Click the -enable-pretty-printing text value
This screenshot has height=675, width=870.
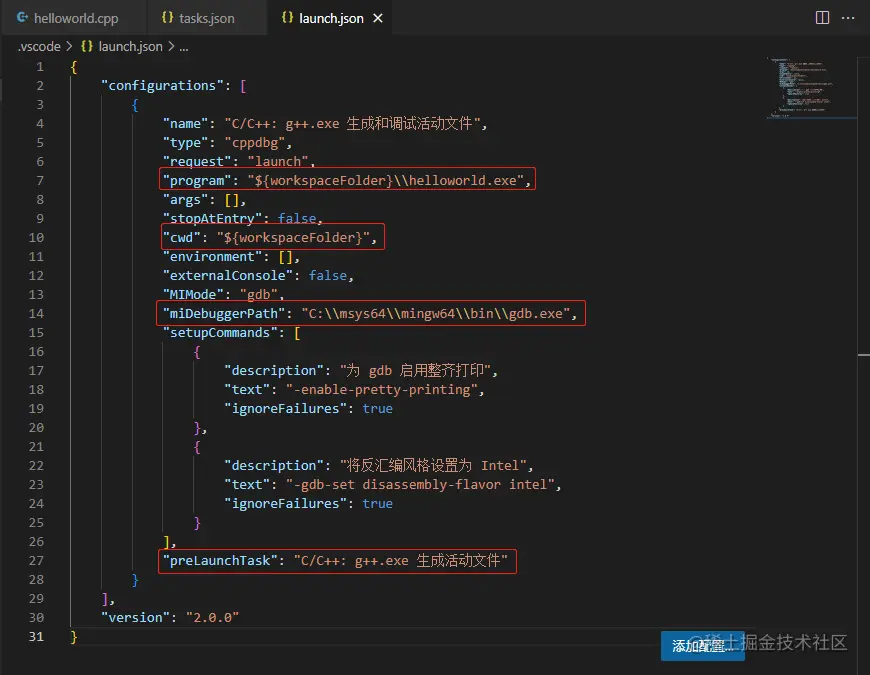pyautogui.click(x=382, y=390)
